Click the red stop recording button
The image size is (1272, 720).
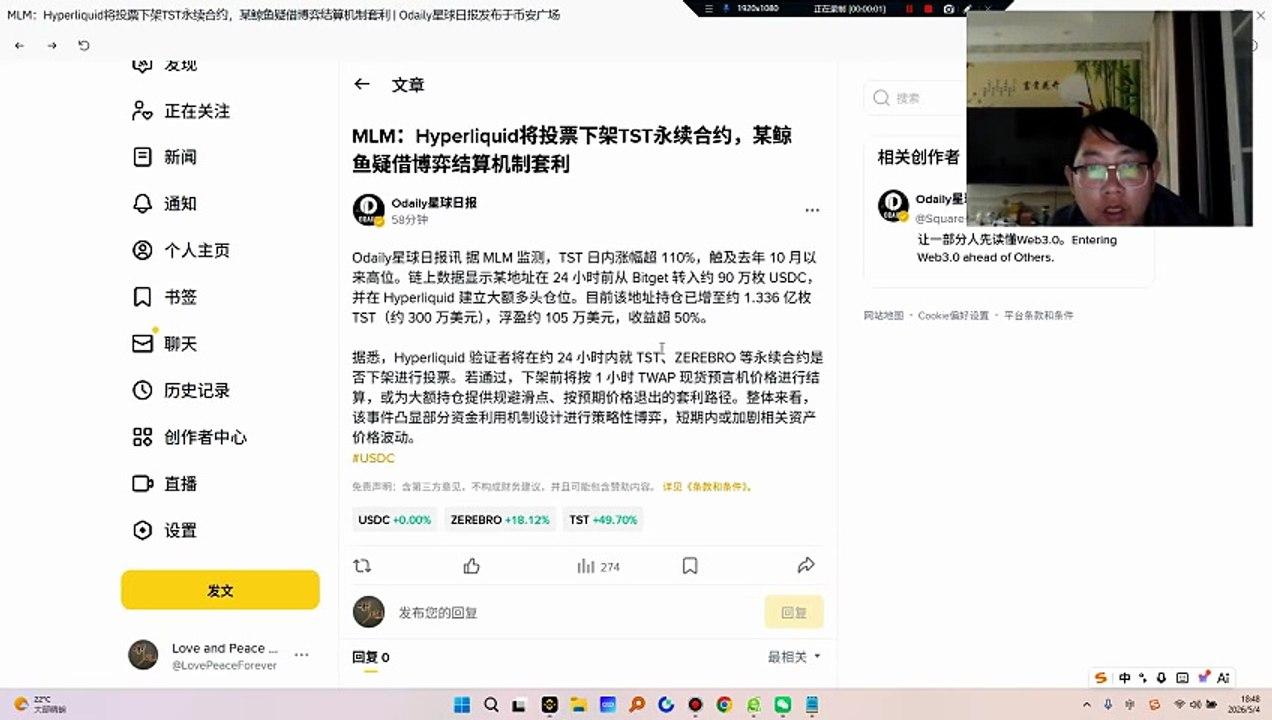(928, 8)
